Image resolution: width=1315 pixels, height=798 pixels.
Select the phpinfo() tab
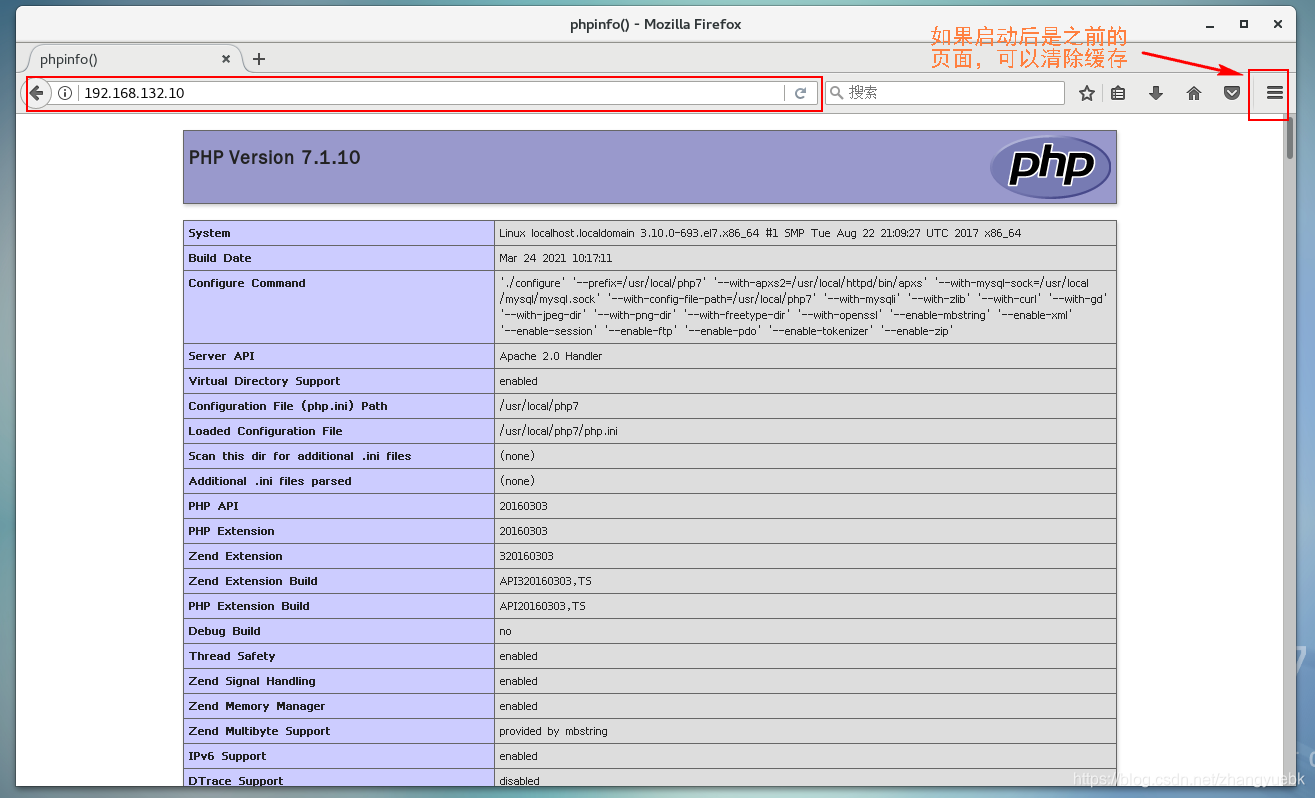pyautogui.click(x=135, y=59)
